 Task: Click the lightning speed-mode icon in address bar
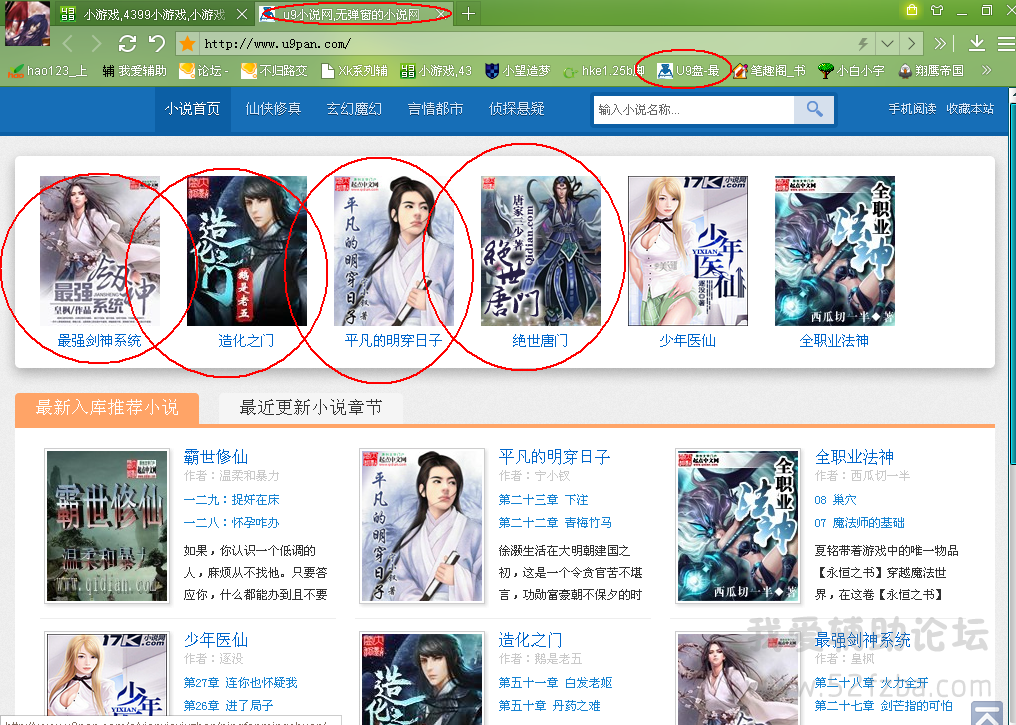863,43
